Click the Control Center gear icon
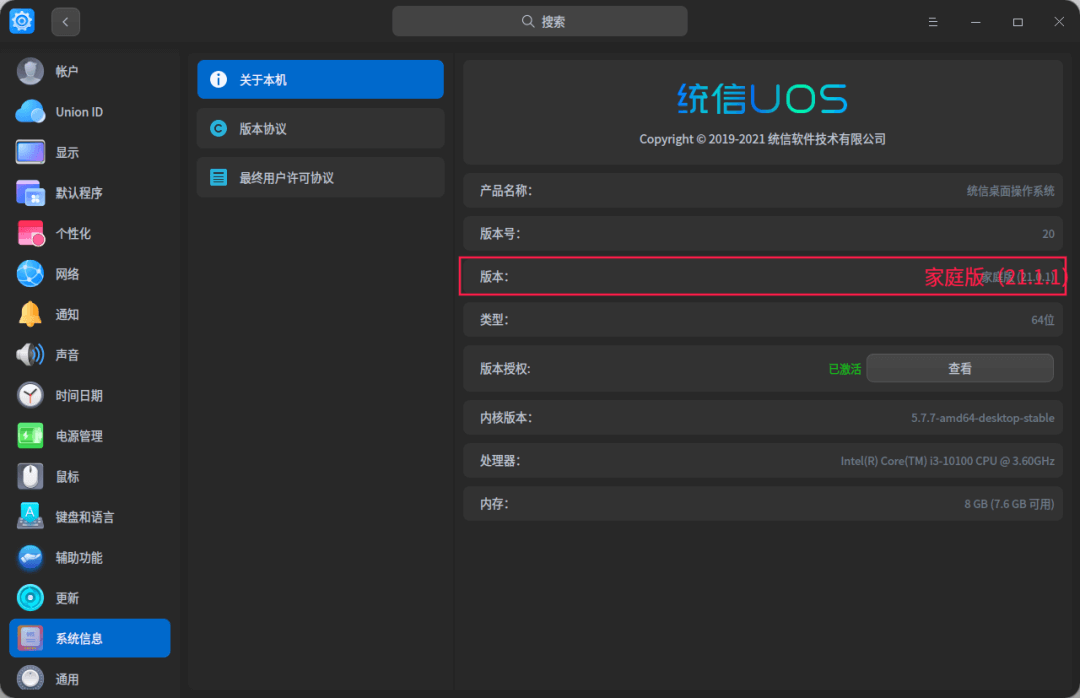Screen dimensions: 1080x698 tap(22, 21)
